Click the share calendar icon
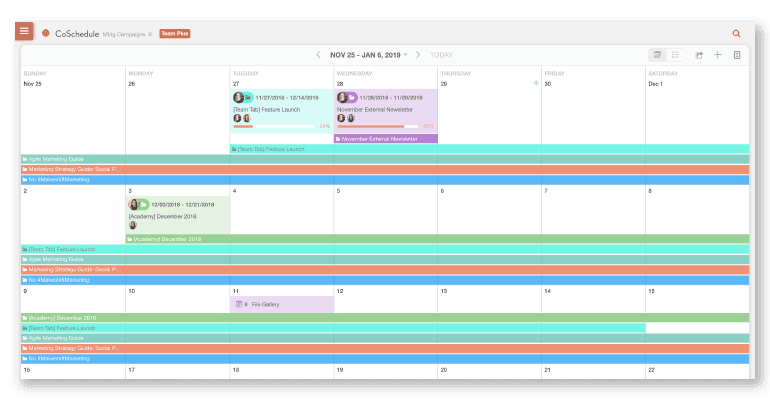The height and width of the screenshot is (410, 770). pos(700,55)
